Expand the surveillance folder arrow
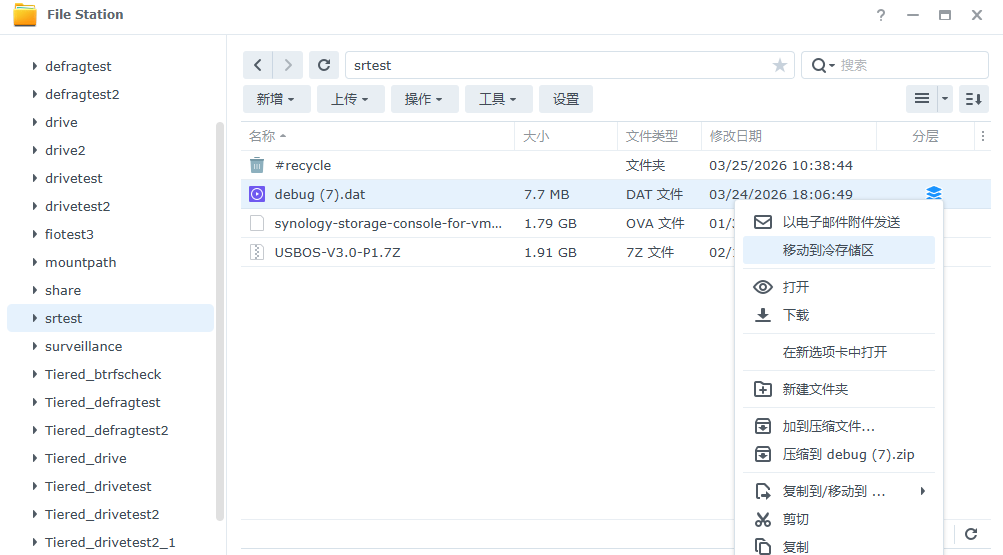This screenshot has width=1003, height=555. [x=35, y=346]
